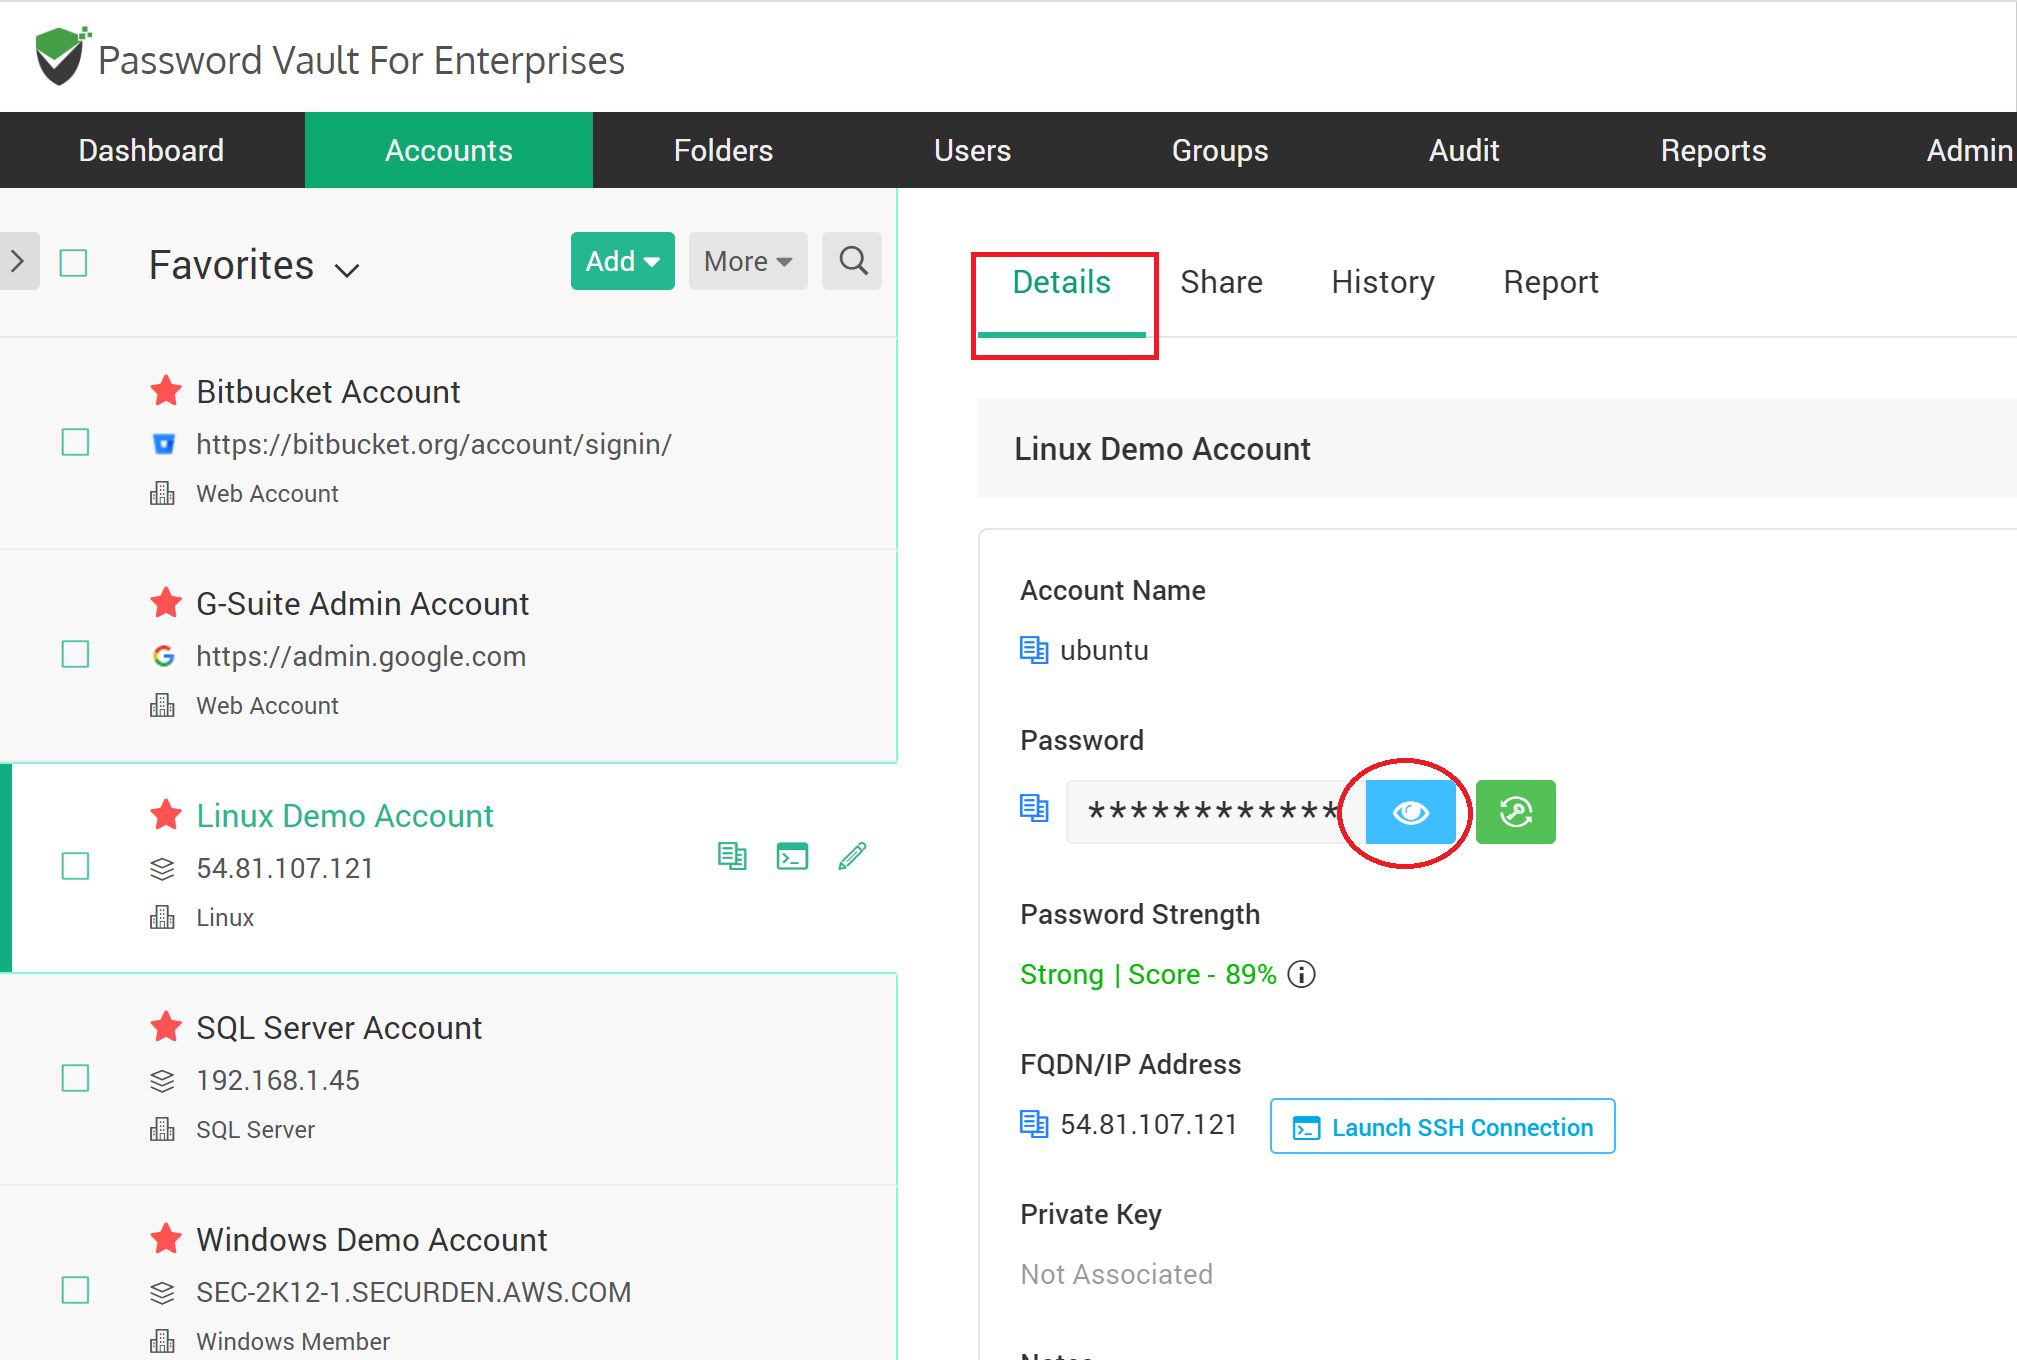
Task: Click the info icon next to password strength score
Action: [1301, 974]
